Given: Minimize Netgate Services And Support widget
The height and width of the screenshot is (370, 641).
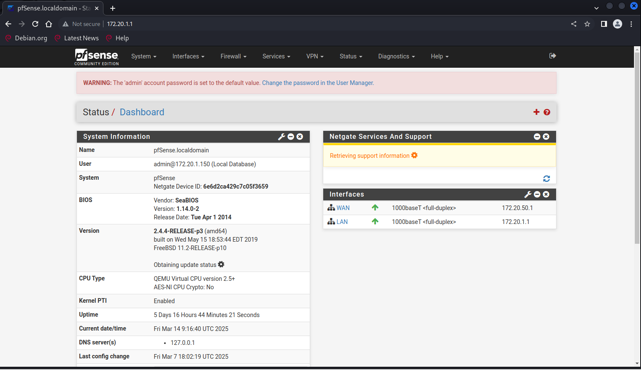Looking at the screenshot, I should (x=537, y=137).
